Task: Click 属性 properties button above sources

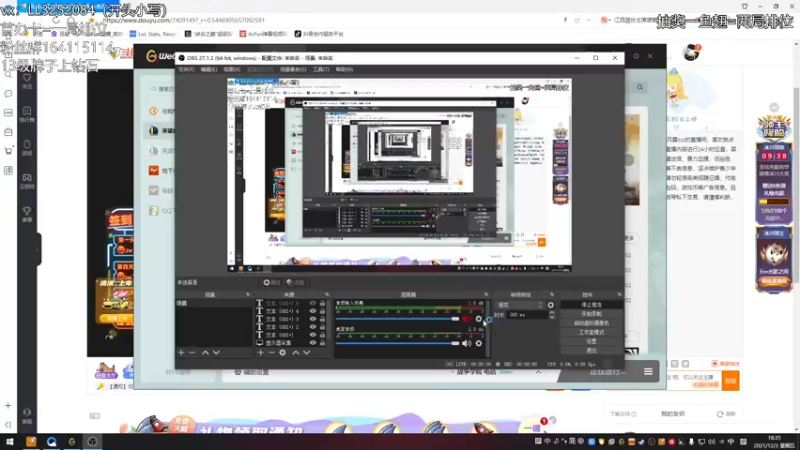Action: (271, 282)
